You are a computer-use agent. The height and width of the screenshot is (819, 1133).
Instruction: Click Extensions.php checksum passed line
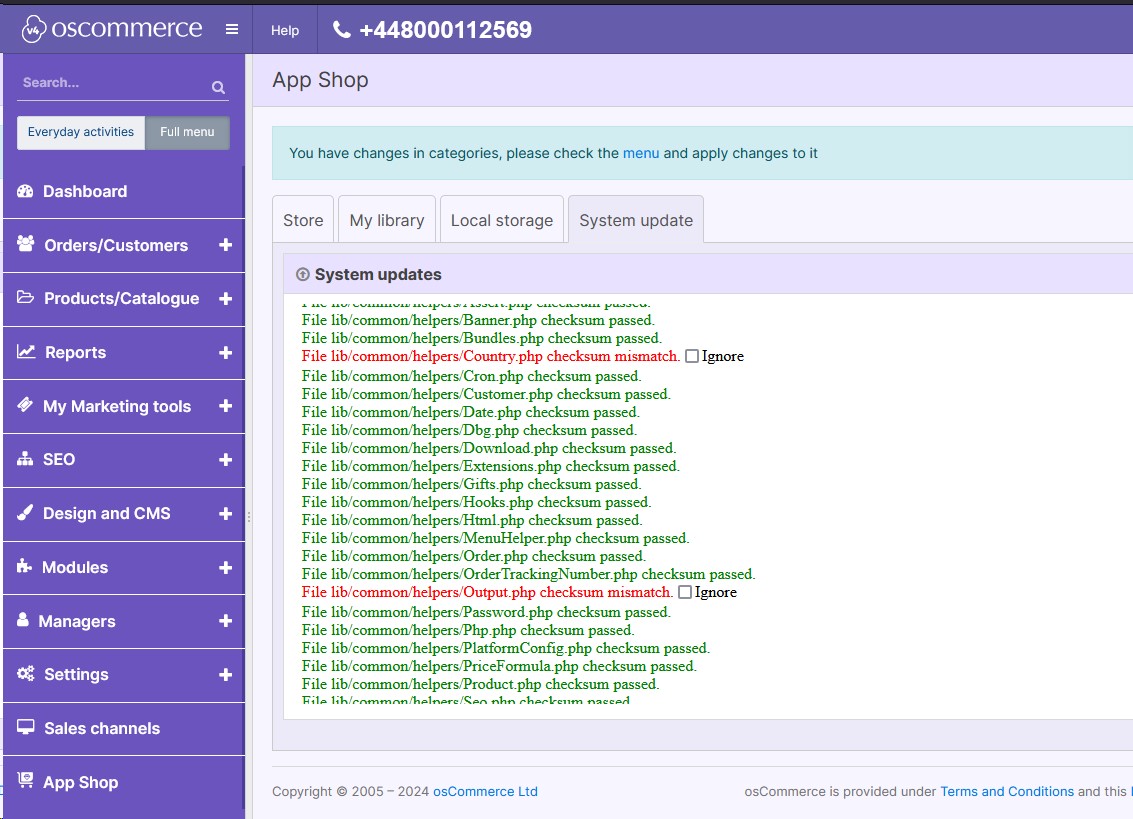(x=491, y=467)
